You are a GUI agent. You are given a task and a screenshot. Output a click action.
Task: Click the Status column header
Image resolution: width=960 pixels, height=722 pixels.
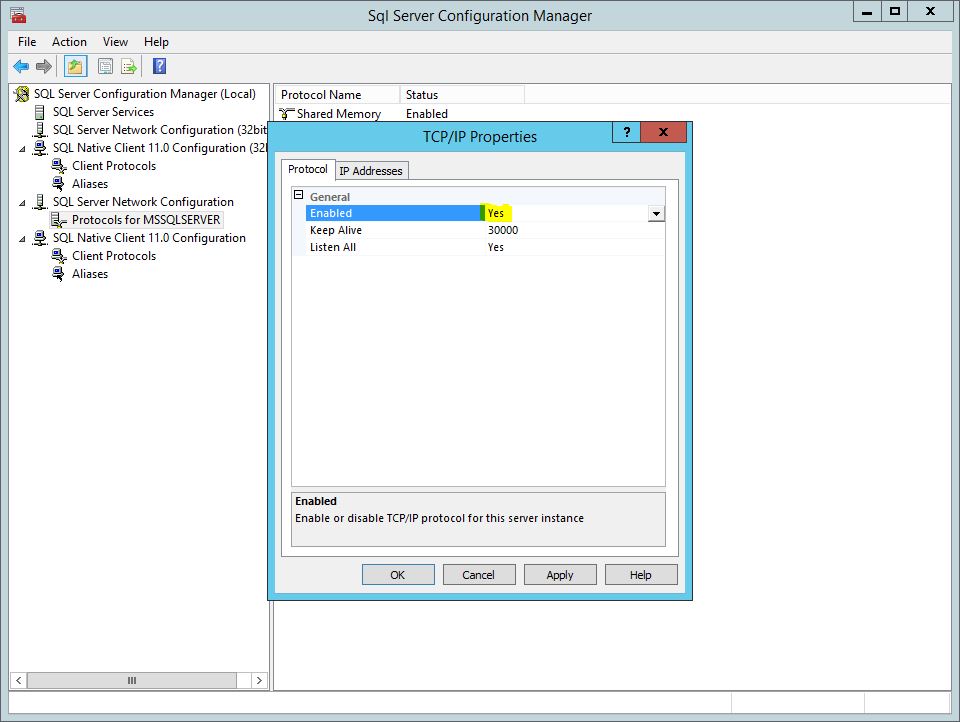pyautogui.click(x=462, y=95)
